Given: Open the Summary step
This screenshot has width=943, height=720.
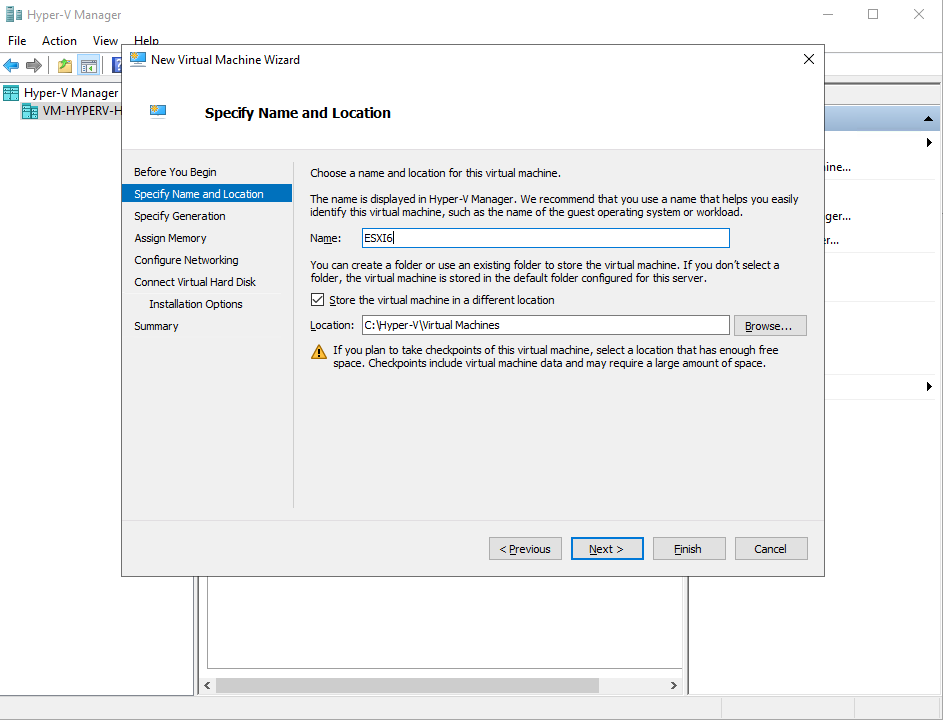Looking at the screenshot, I should click(156, 326).
